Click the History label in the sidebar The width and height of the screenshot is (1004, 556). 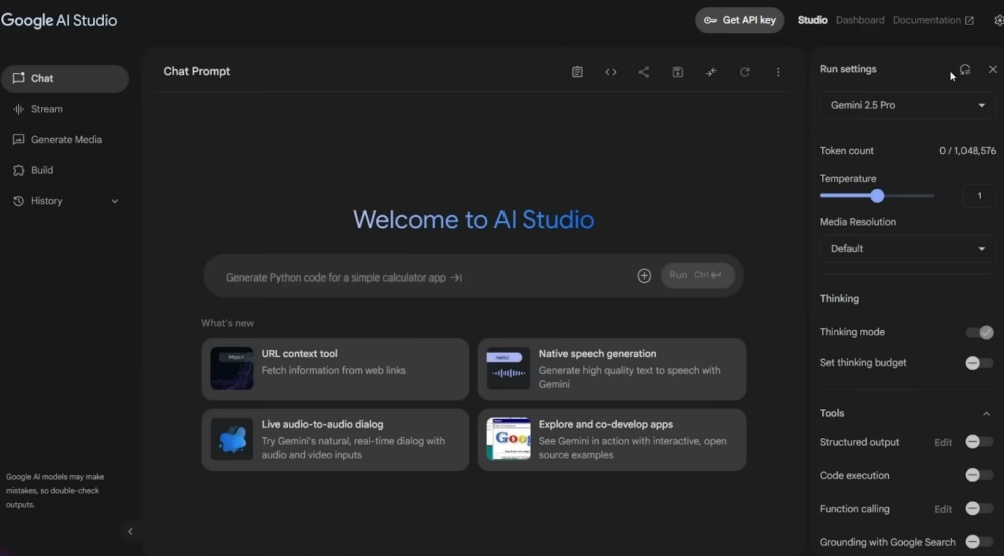47,201
